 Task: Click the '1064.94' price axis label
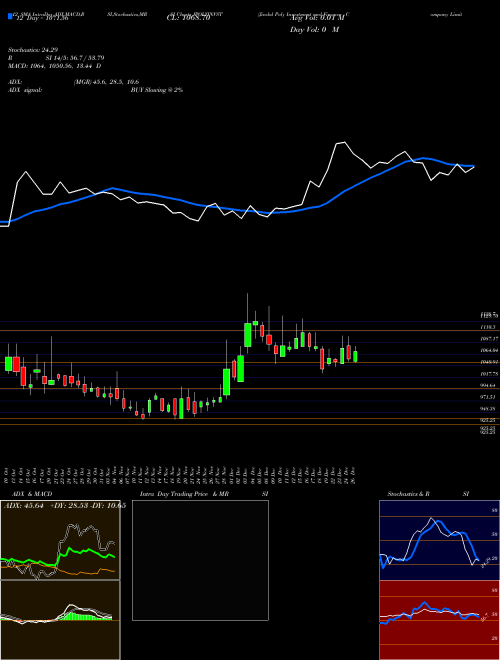[x=490, y=350]
